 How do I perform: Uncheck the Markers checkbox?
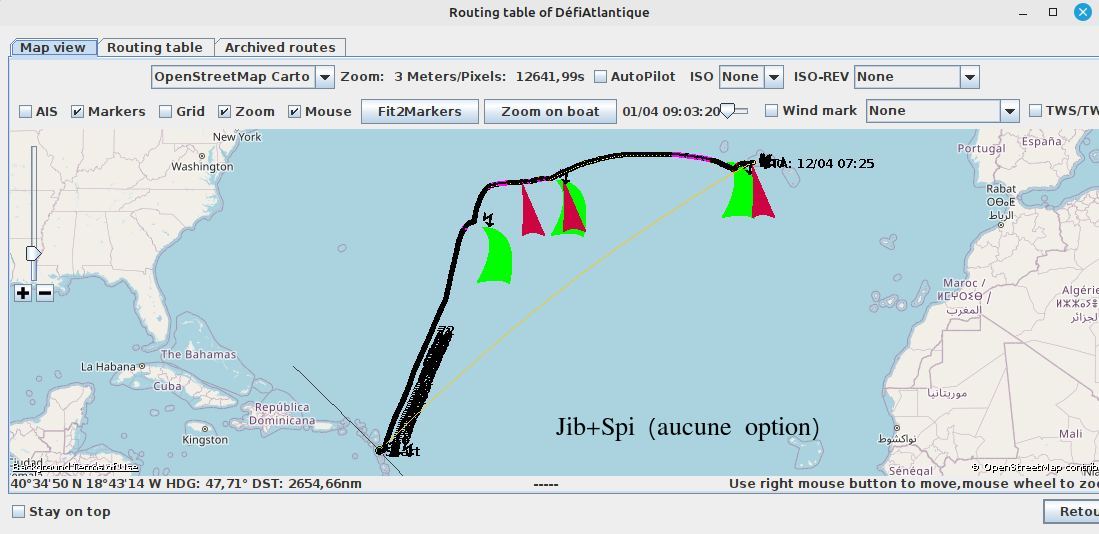pyautogui.click(x=77, y=112)
